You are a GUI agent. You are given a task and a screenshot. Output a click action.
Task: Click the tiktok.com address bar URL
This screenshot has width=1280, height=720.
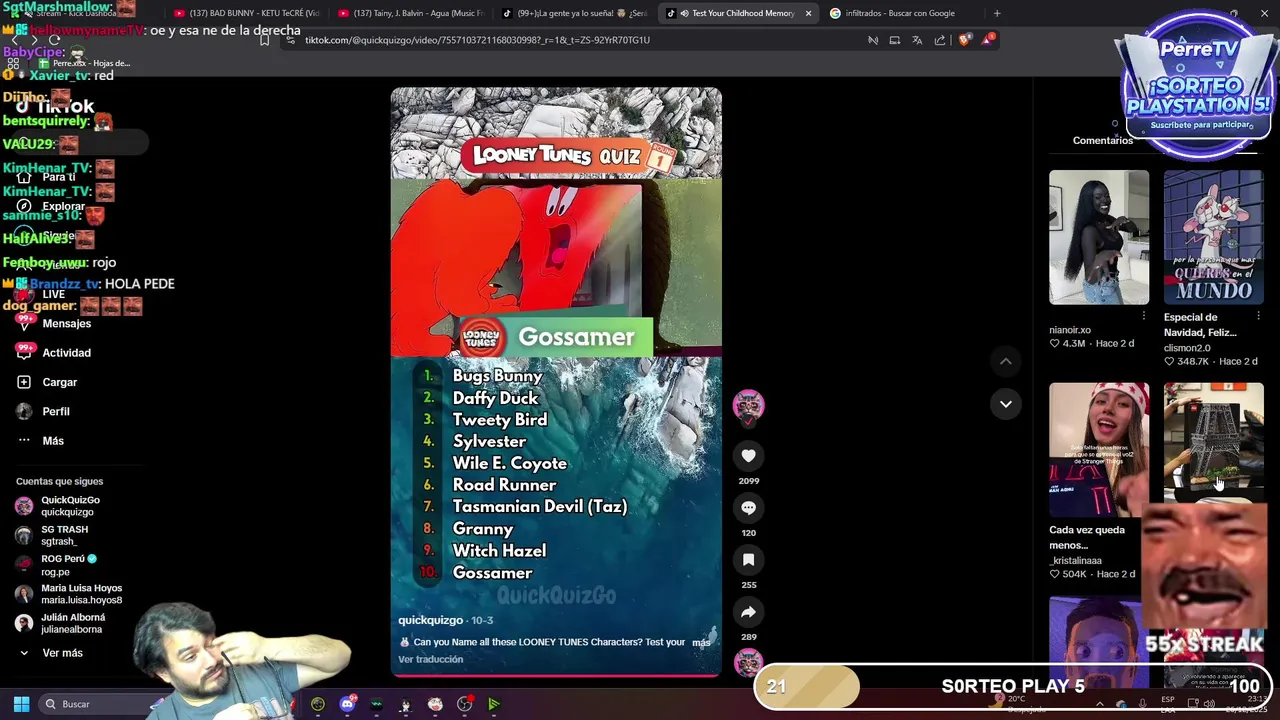pyautogui.click(x=477, y=40)
